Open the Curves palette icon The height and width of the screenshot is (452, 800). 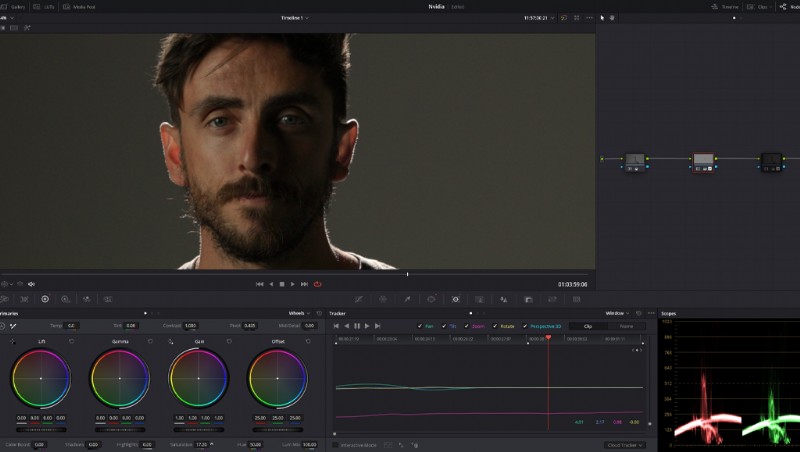tap(359, 299)
